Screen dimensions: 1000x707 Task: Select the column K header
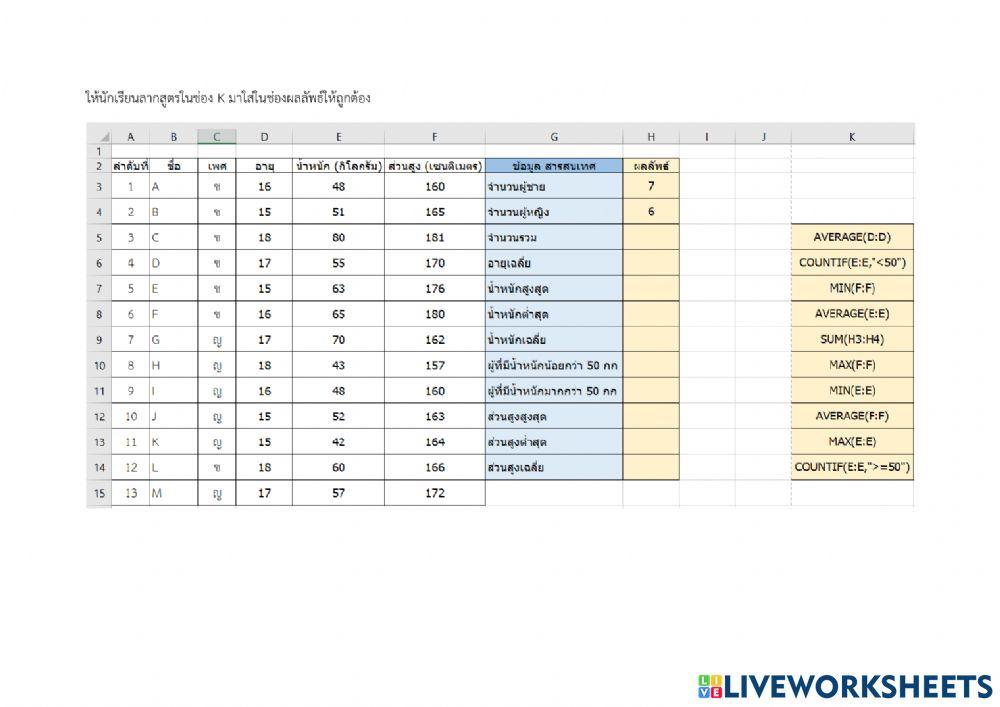(x=851, y=137)
